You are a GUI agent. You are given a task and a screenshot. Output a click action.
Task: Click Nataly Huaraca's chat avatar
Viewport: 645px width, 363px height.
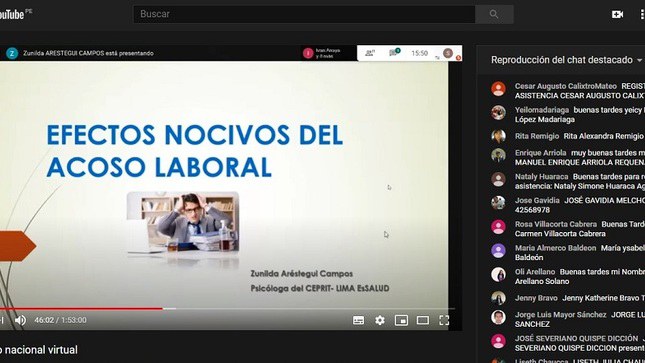[498, 179]
